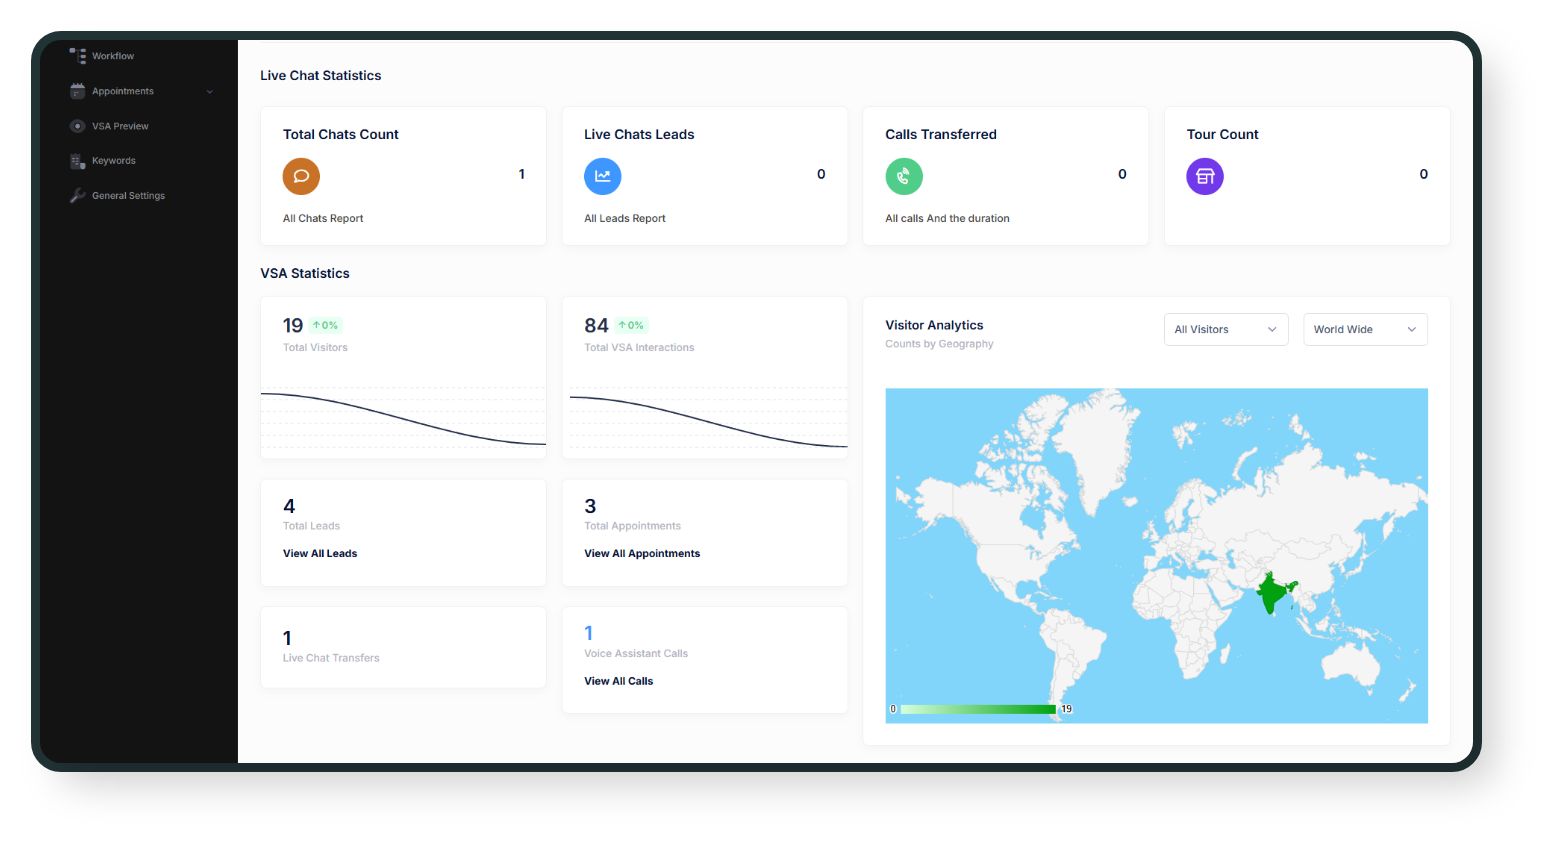The width and height of the screenshot is (1553, 843).
Task: Click the Appointments calendar icon
Action: coord(78,91)
